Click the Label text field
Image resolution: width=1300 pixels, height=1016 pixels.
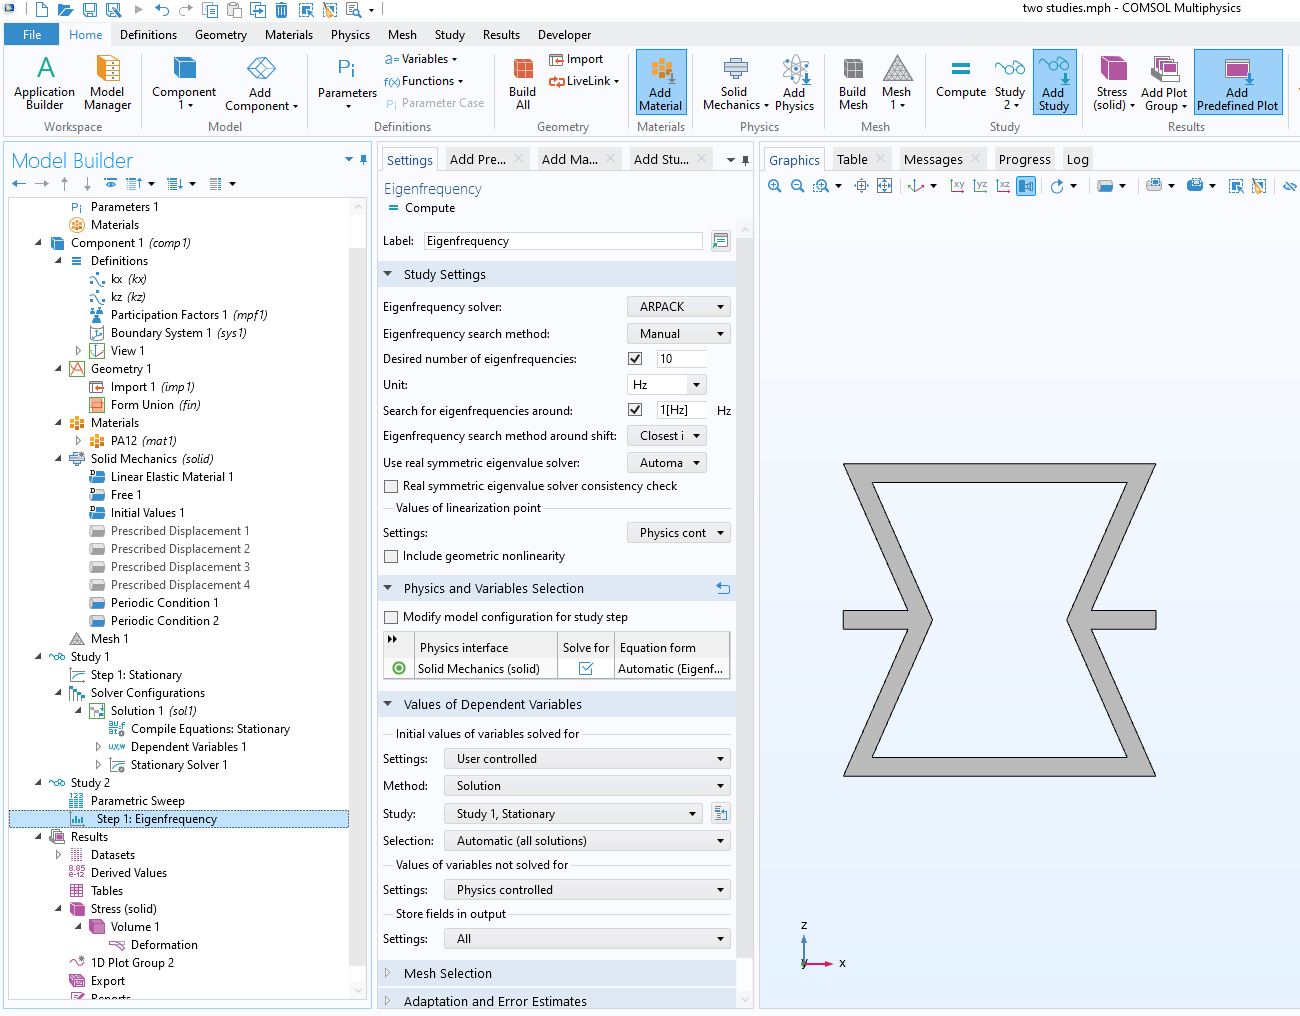[x=563, y=241]
